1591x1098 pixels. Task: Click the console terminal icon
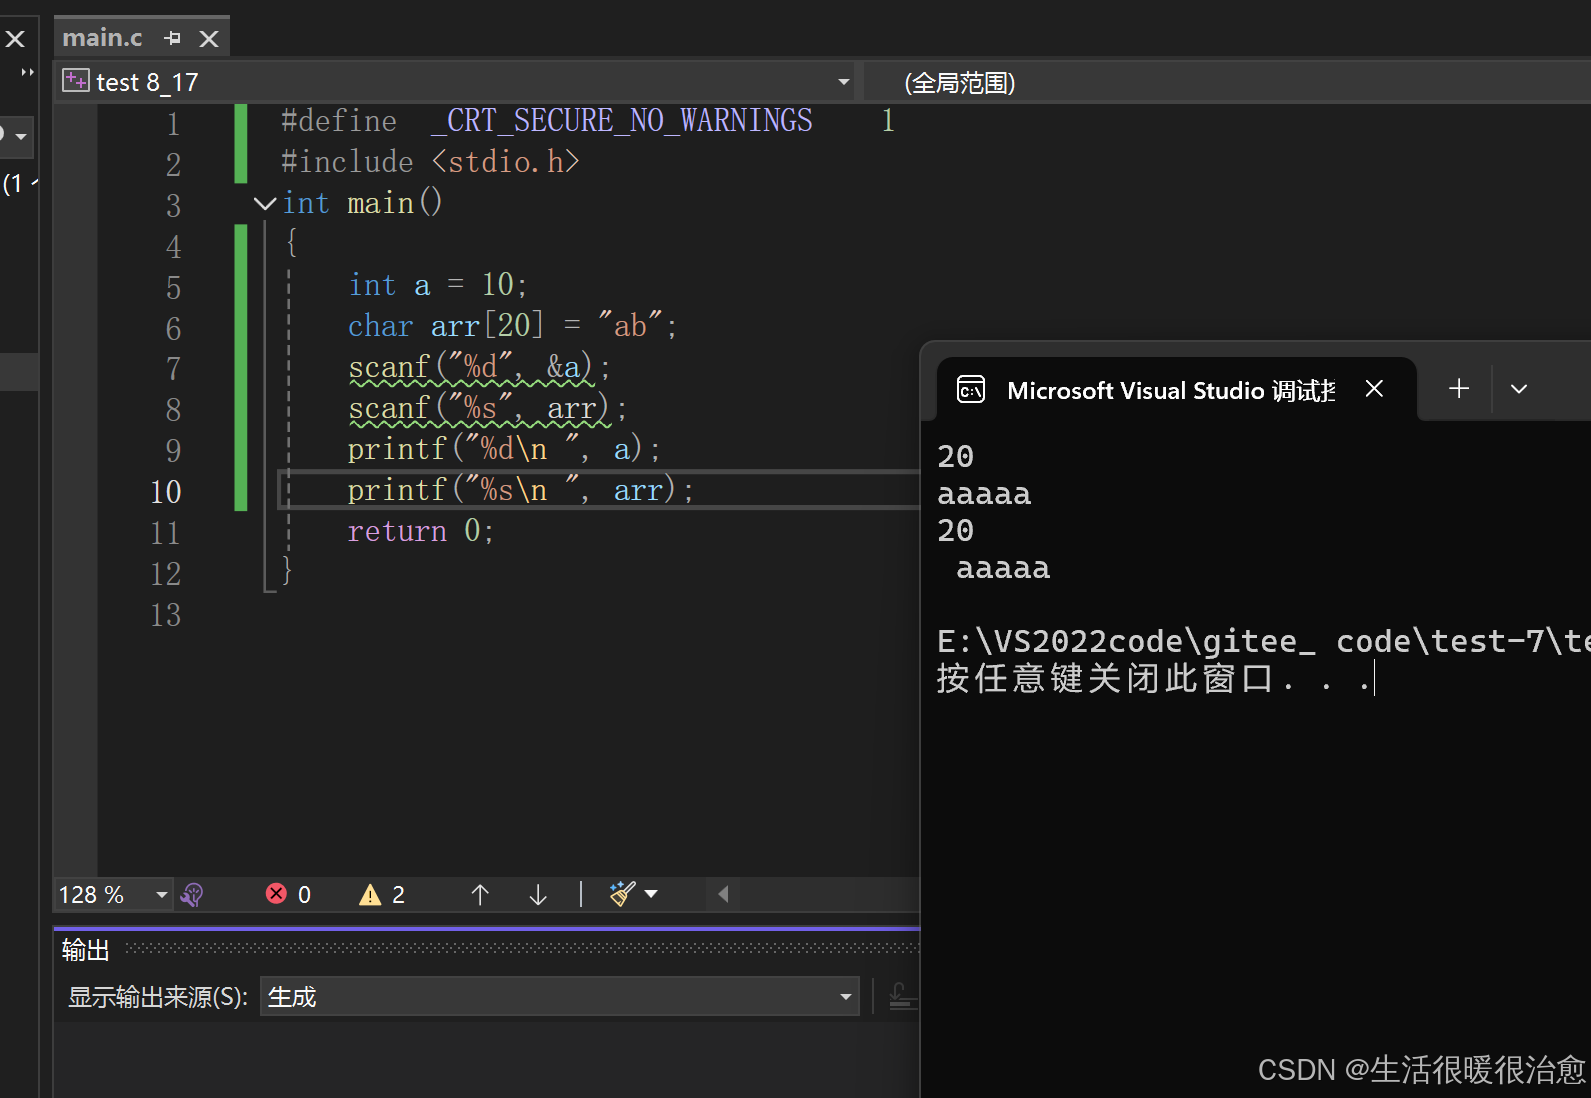(971, 389)
